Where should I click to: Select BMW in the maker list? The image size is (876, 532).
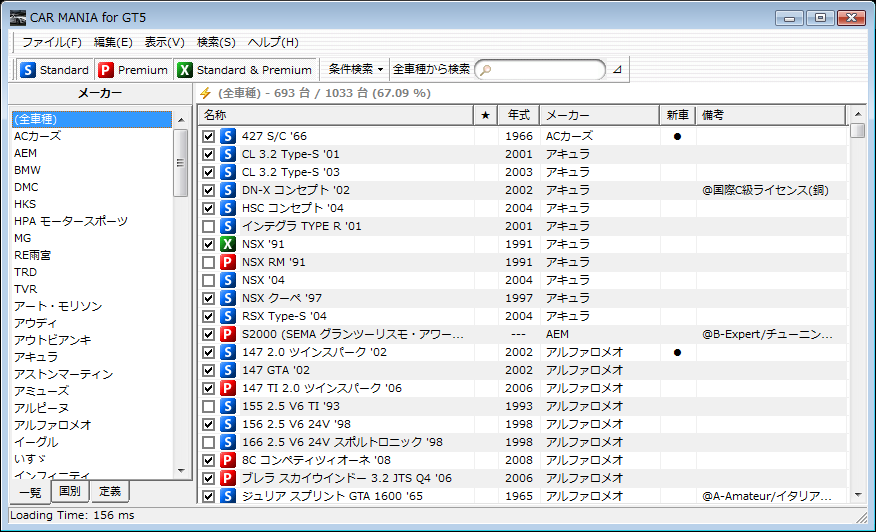(92, 170)
